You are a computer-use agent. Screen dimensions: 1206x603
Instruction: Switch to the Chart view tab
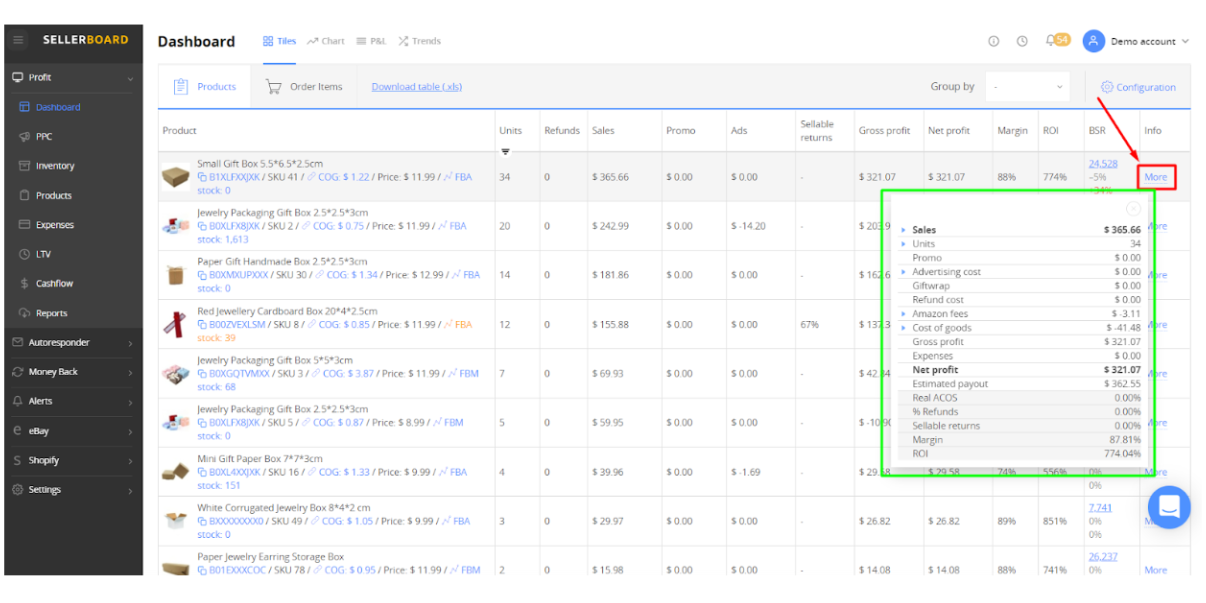point(325,41)
